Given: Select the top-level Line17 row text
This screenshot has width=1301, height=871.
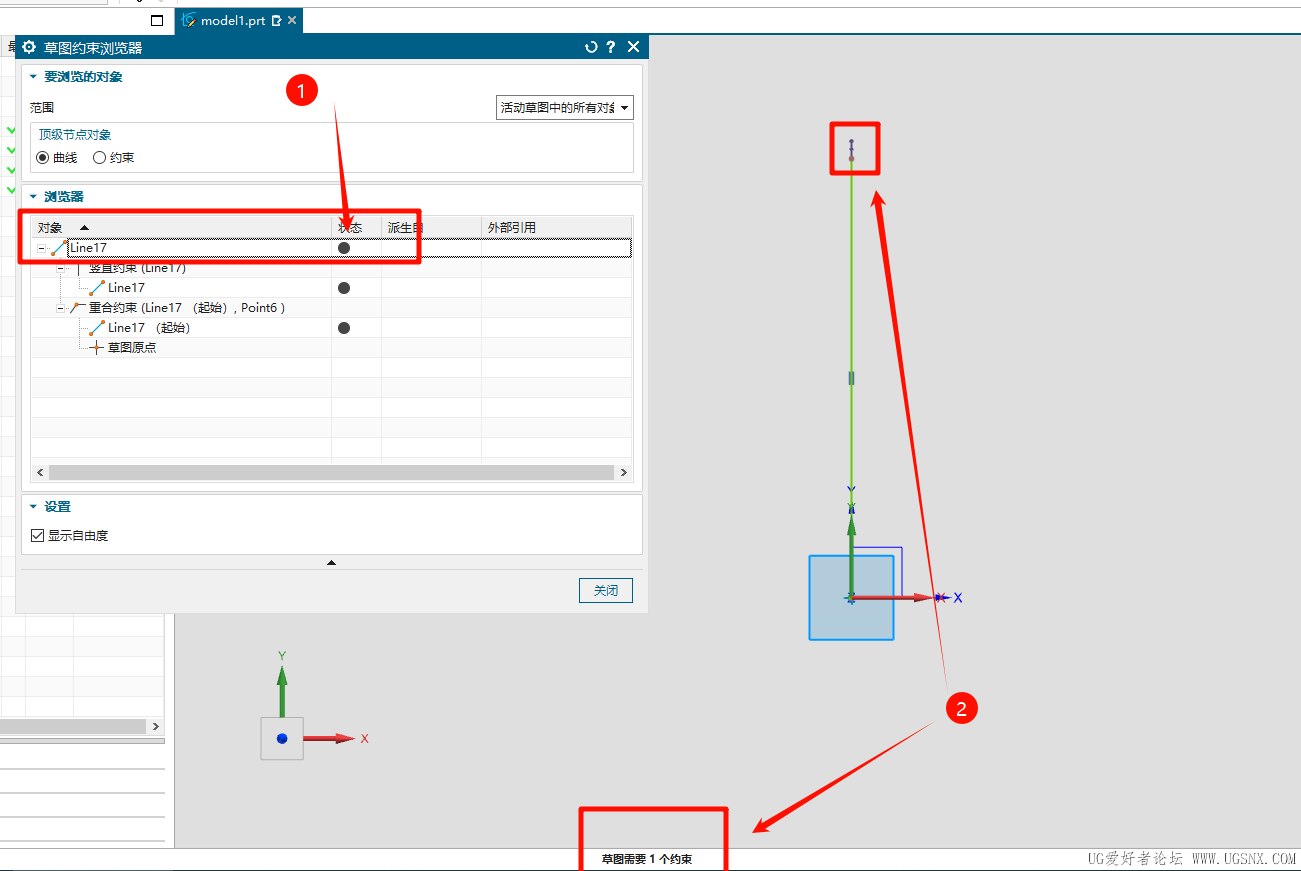Looking at the screenshot, I should pyautogui.click(x=88, y=248).
